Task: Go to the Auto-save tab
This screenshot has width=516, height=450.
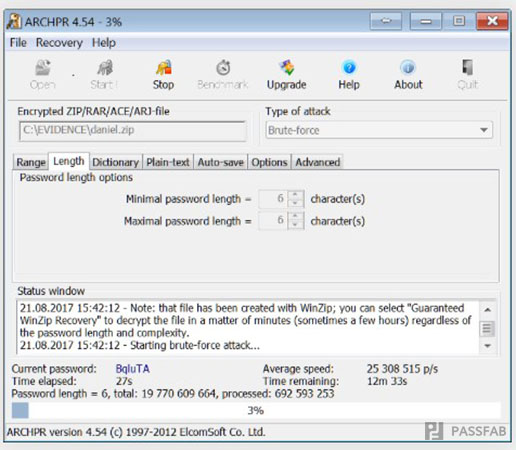Action: (x=221, y=162)
